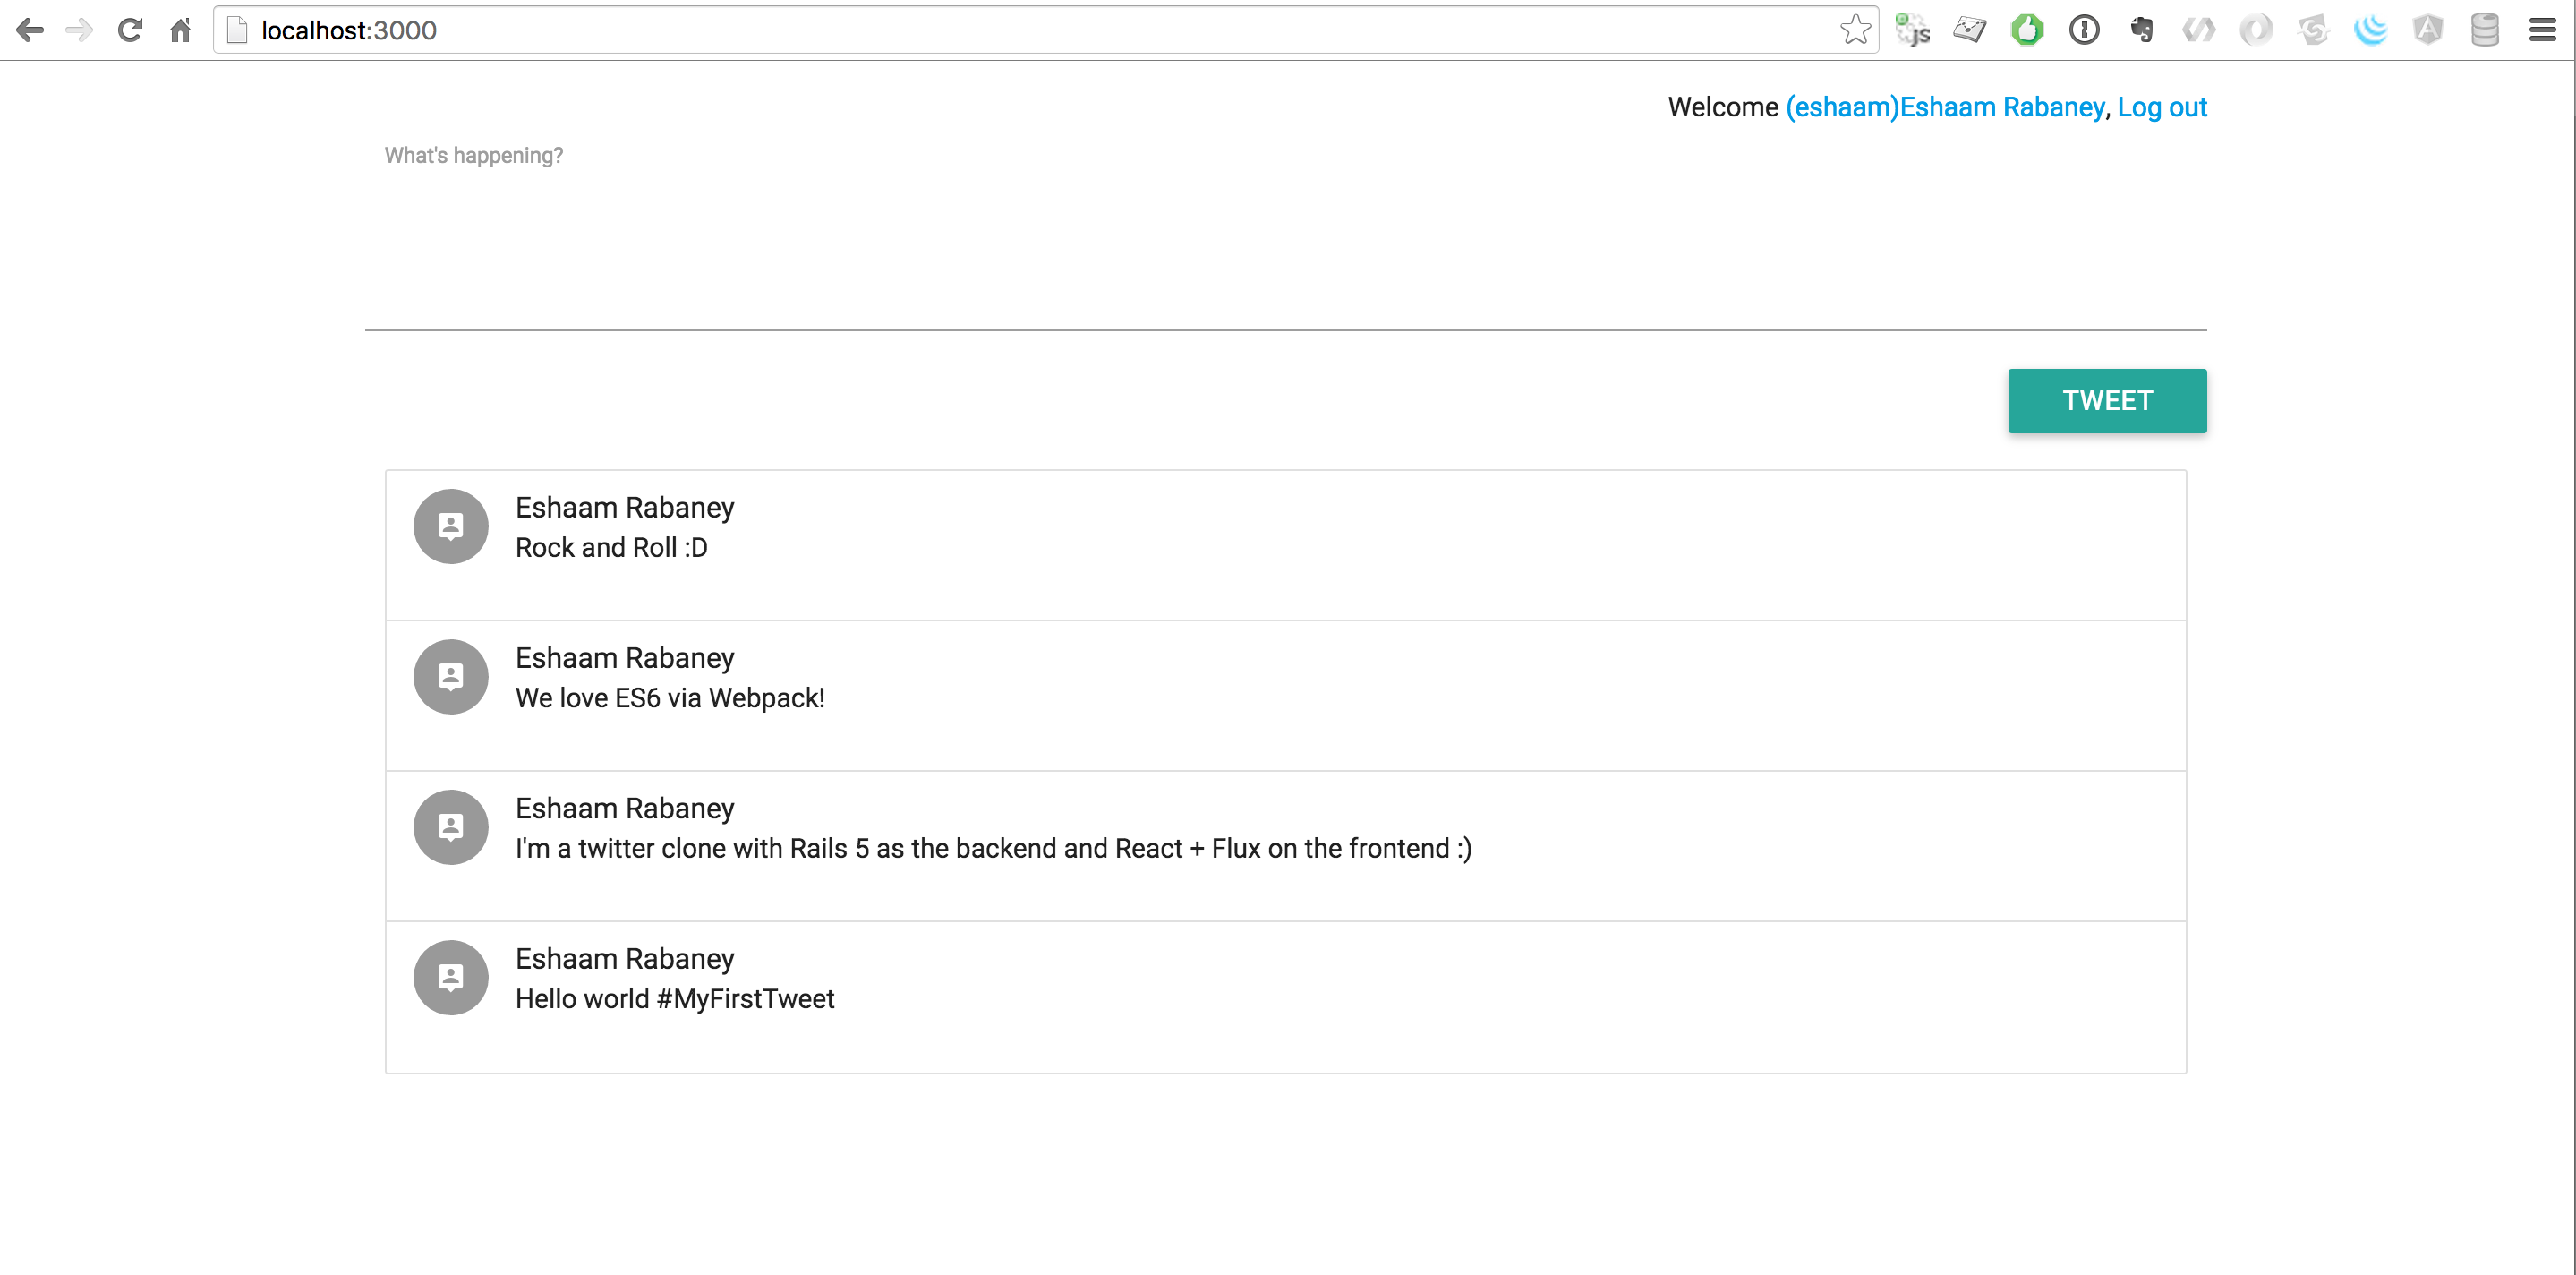Open the Polymer brackets extension
This screenshot has height=1275, width=2576.
click(2198, 30)
